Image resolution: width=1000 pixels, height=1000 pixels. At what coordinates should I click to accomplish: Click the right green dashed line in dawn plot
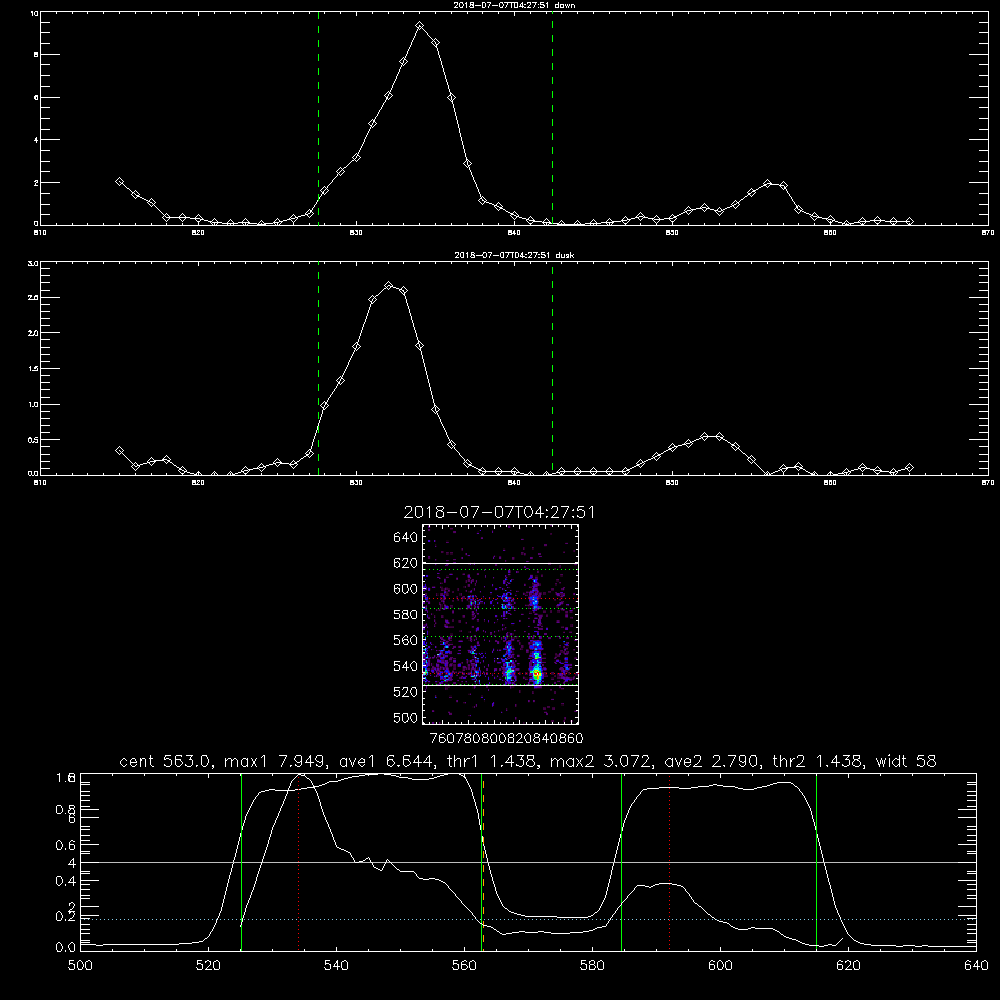click(x=552, y=121)
